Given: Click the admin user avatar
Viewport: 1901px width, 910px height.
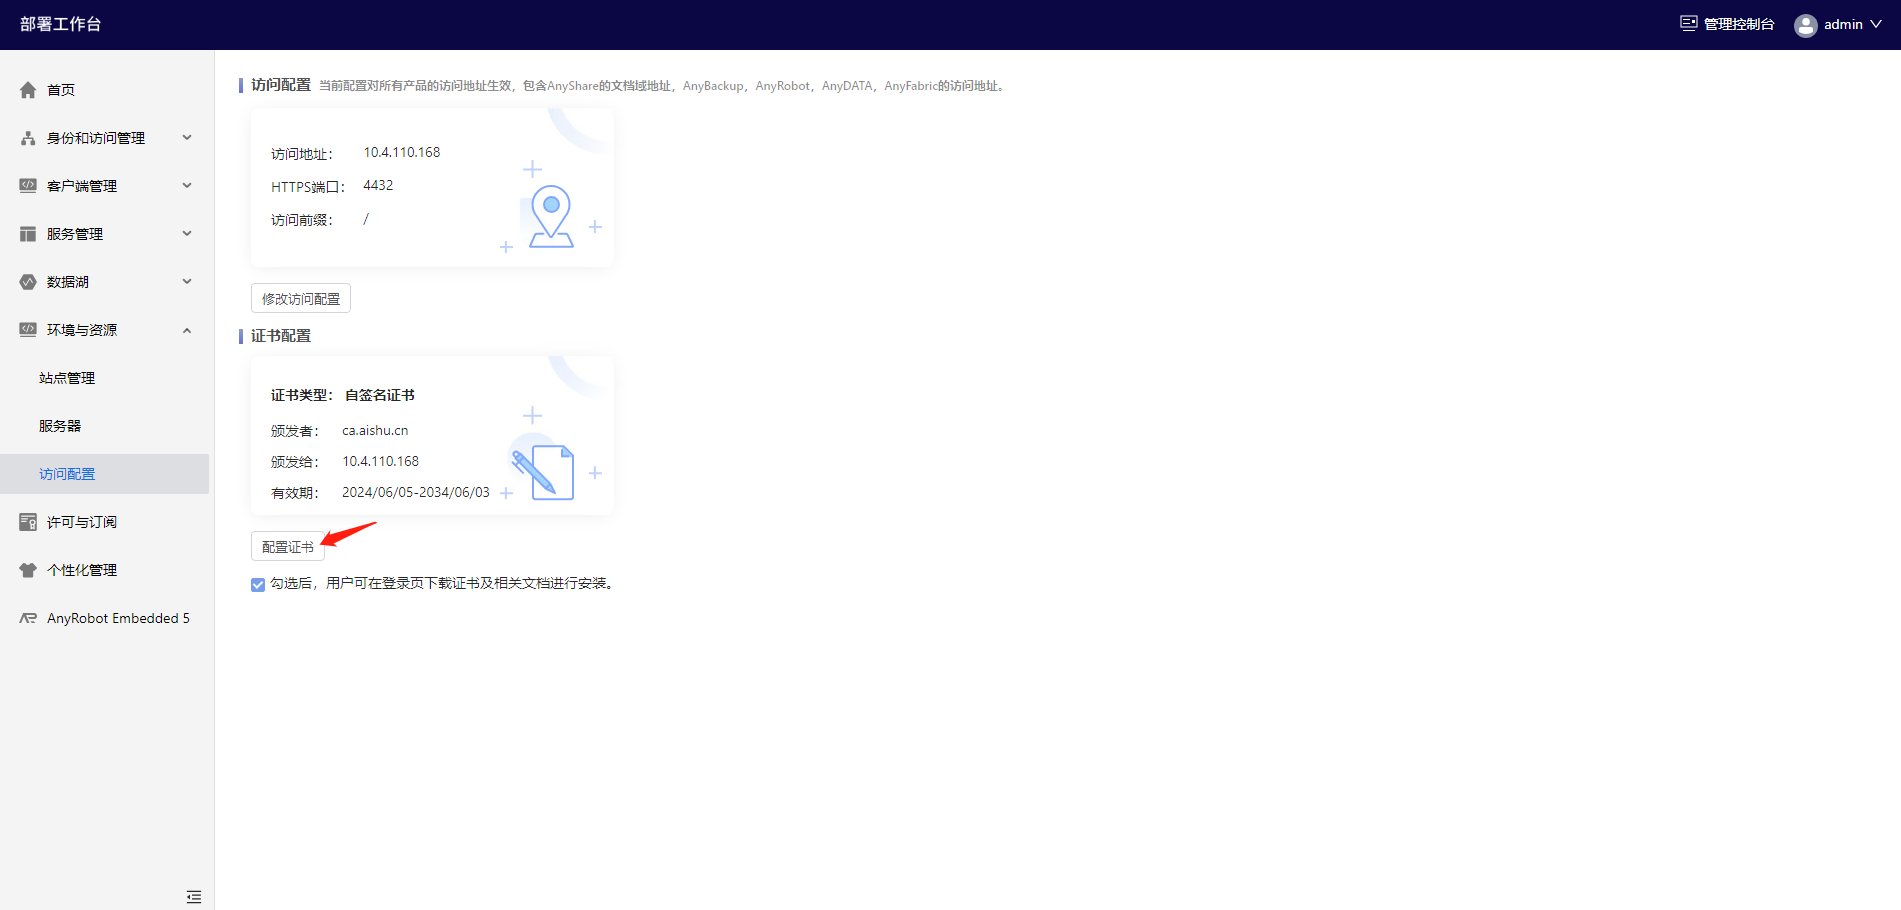Looking at the screenshot, I should (x=1805, y=25).
